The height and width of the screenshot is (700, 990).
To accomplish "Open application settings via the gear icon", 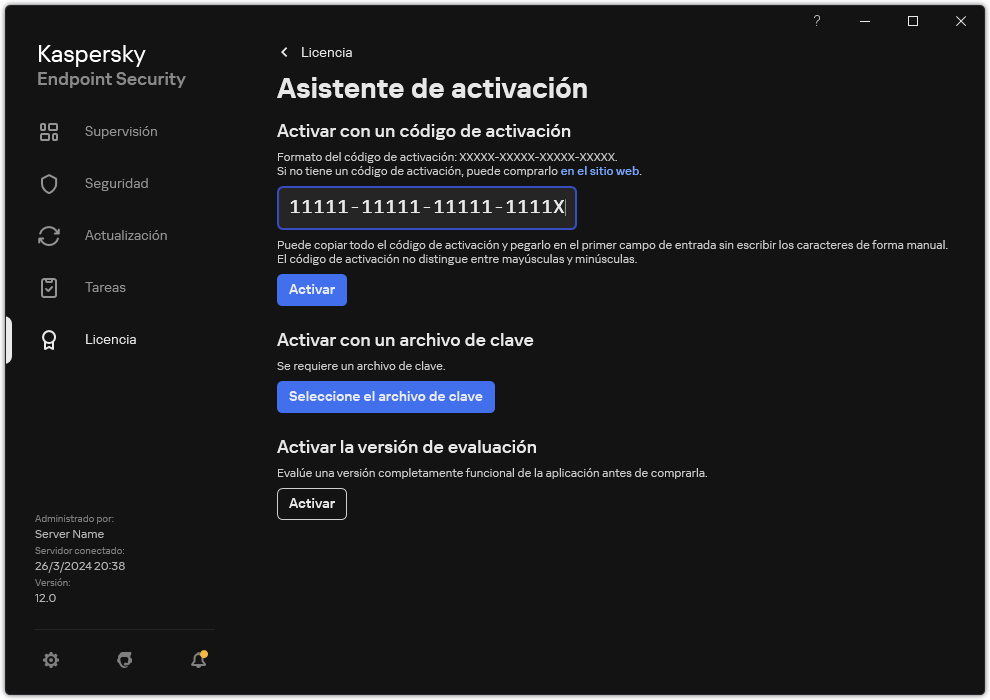I will (50, 660).
